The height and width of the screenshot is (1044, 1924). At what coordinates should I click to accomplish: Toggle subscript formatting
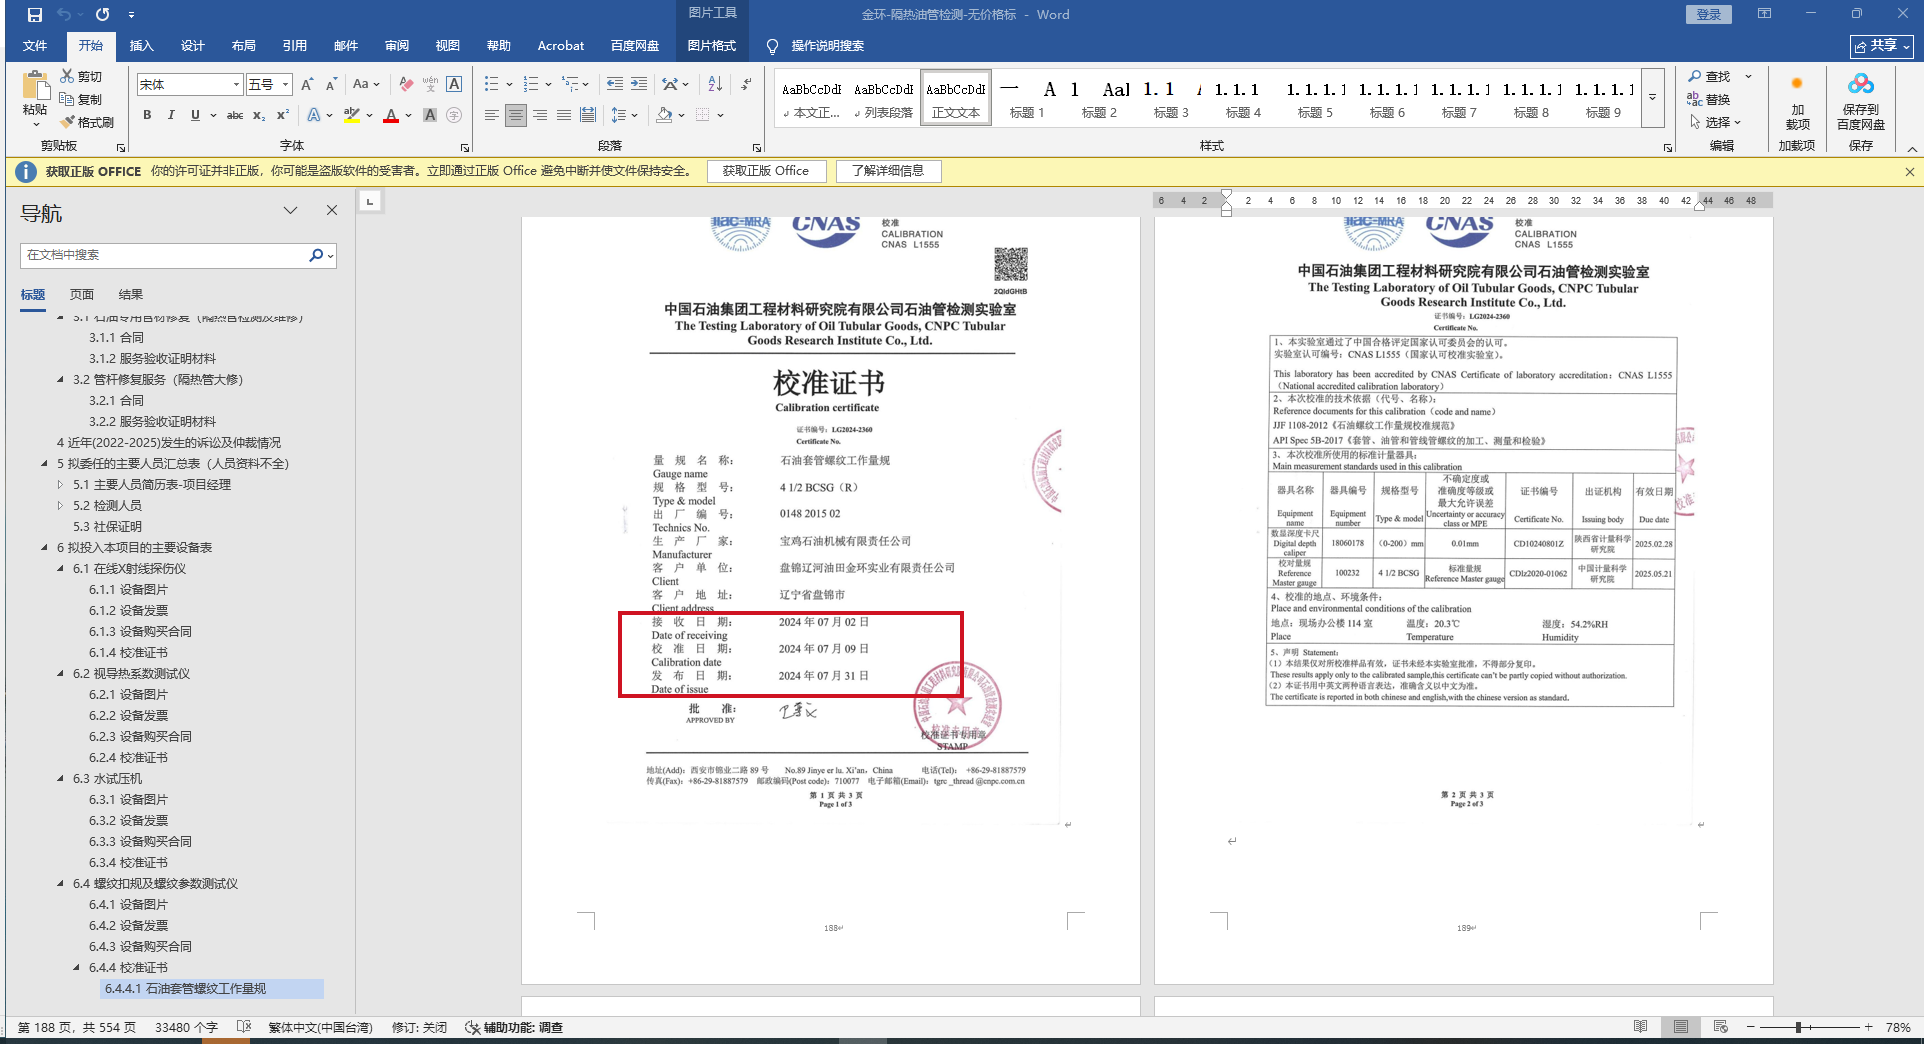259,116
